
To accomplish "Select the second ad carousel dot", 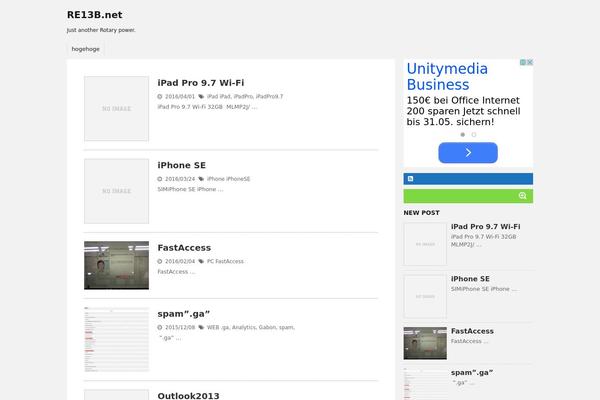I will click(474, 135).
